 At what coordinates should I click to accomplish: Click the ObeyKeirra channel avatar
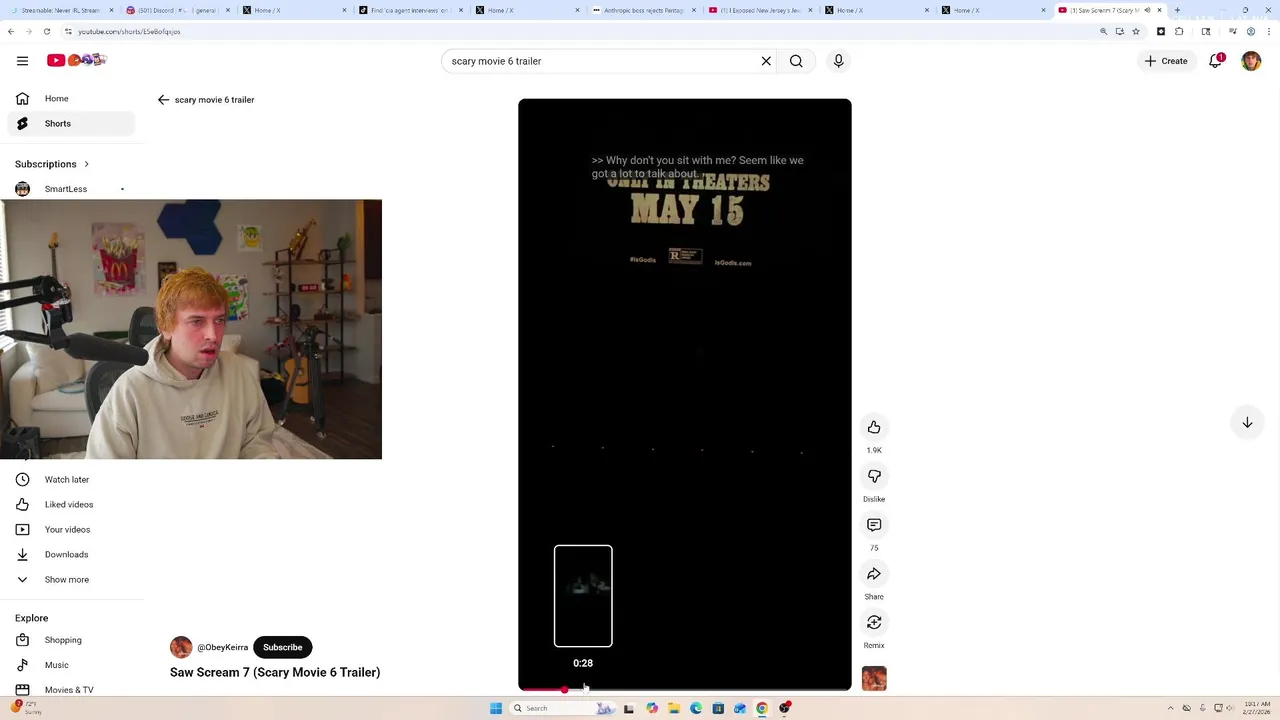click(181, 647)
